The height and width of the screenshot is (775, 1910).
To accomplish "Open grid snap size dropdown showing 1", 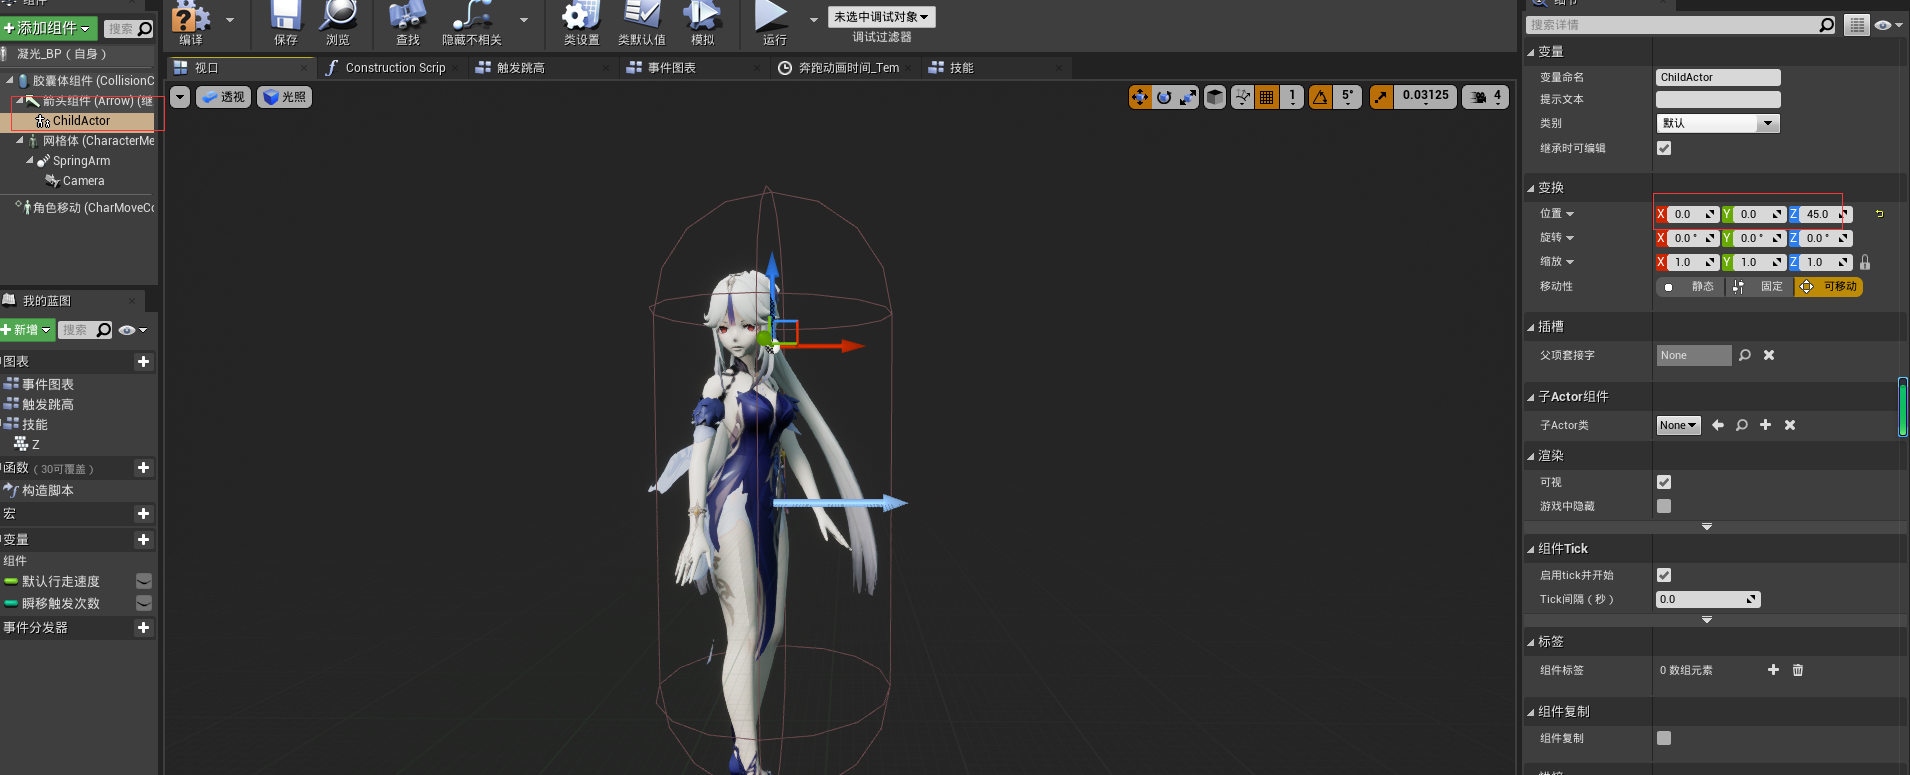I will coord(1292,97).
